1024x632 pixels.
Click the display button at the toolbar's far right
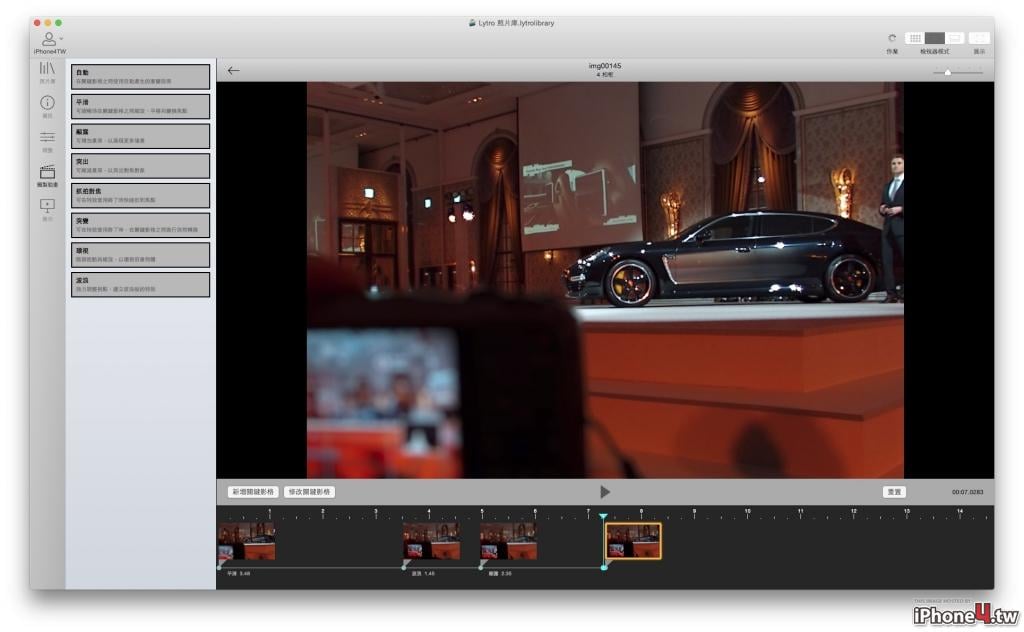pyautogui.click(x=979, y=39)
